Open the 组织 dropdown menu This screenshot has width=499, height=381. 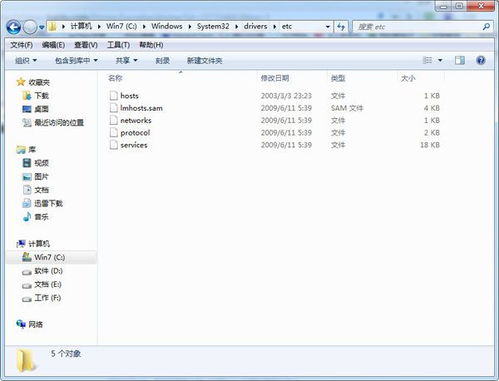coord(26,60)
